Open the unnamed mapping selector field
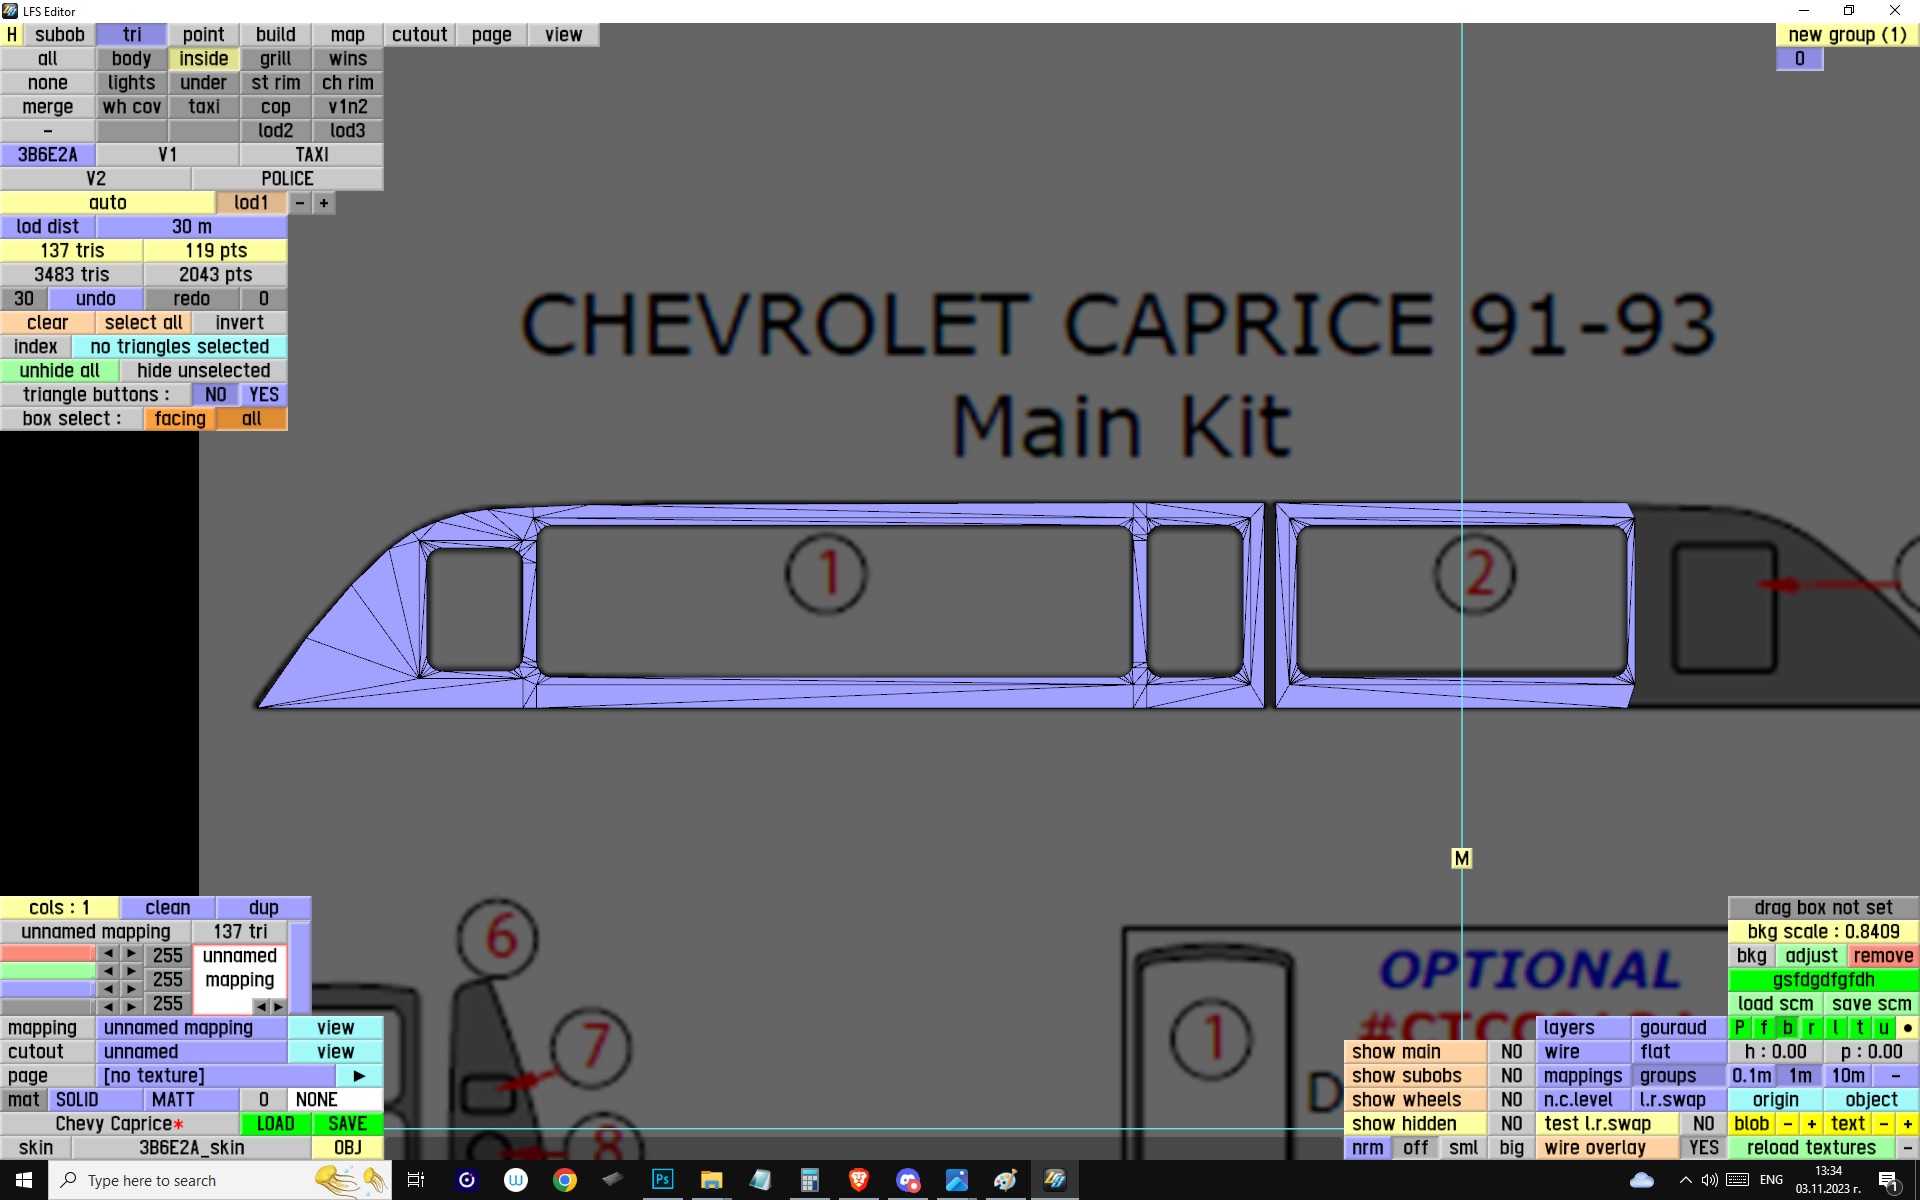The image size is (1920, 1200). click(x=191, y=1027)
